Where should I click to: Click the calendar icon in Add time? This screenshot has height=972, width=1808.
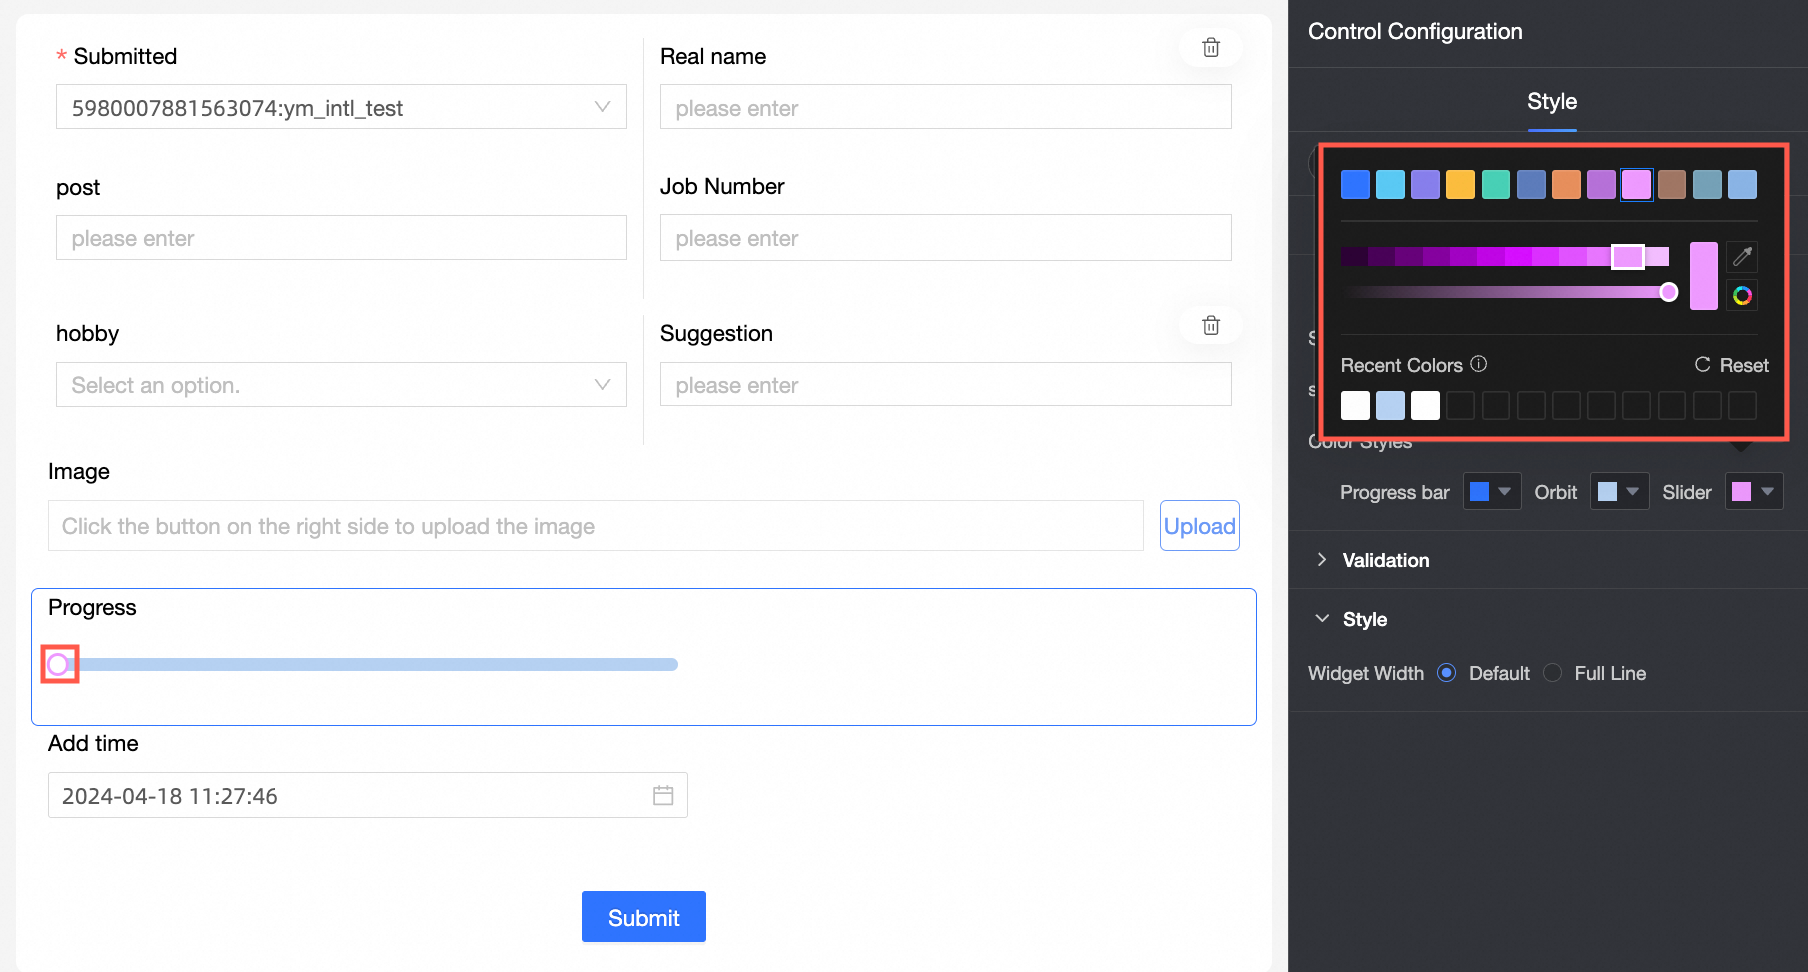tap(663, 796)
